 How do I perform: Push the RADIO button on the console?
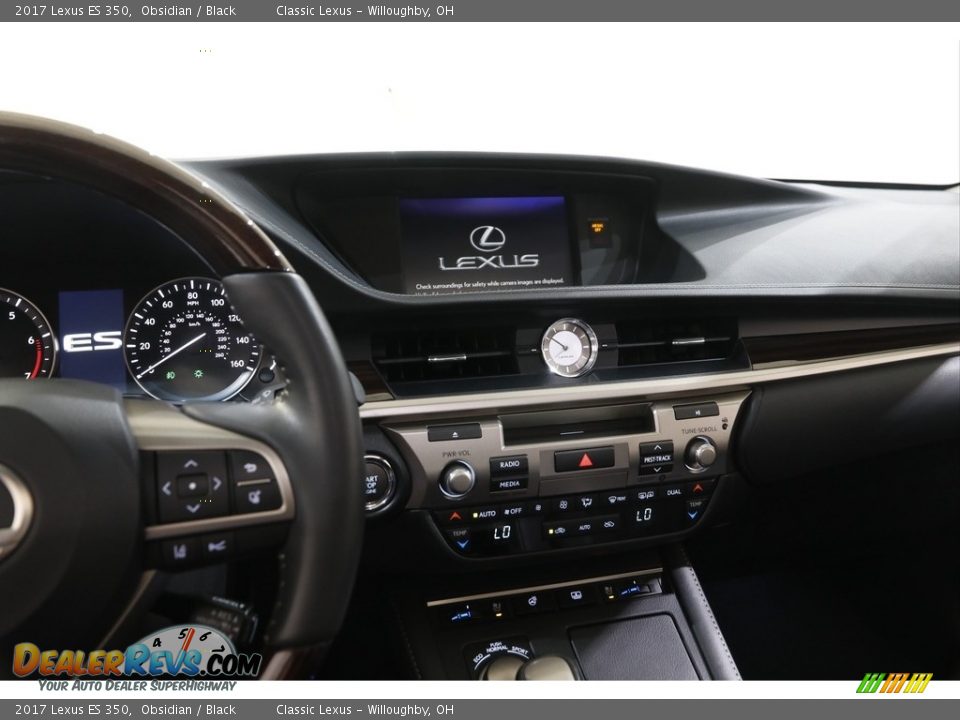[x=509, y=465]
